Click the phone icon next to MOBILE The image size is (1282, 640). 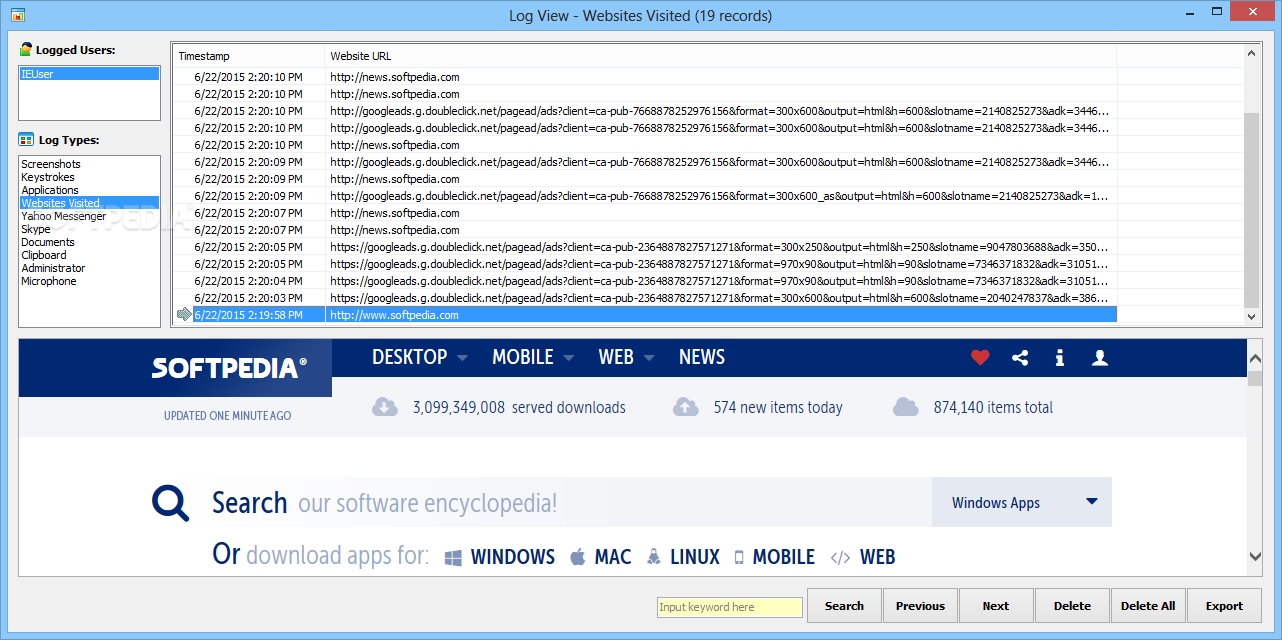point(739,557)
